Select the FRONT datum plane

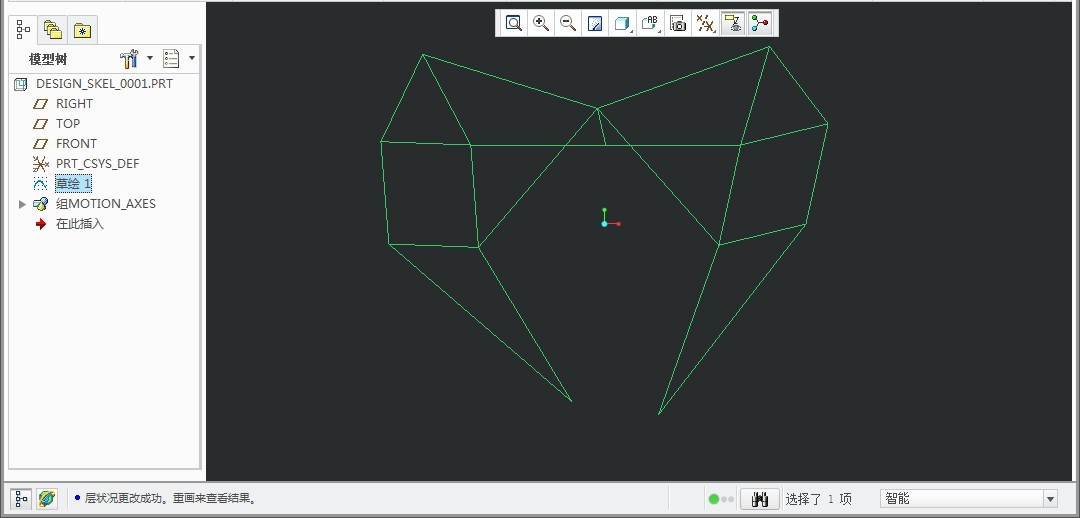click(x=76, y=144)
